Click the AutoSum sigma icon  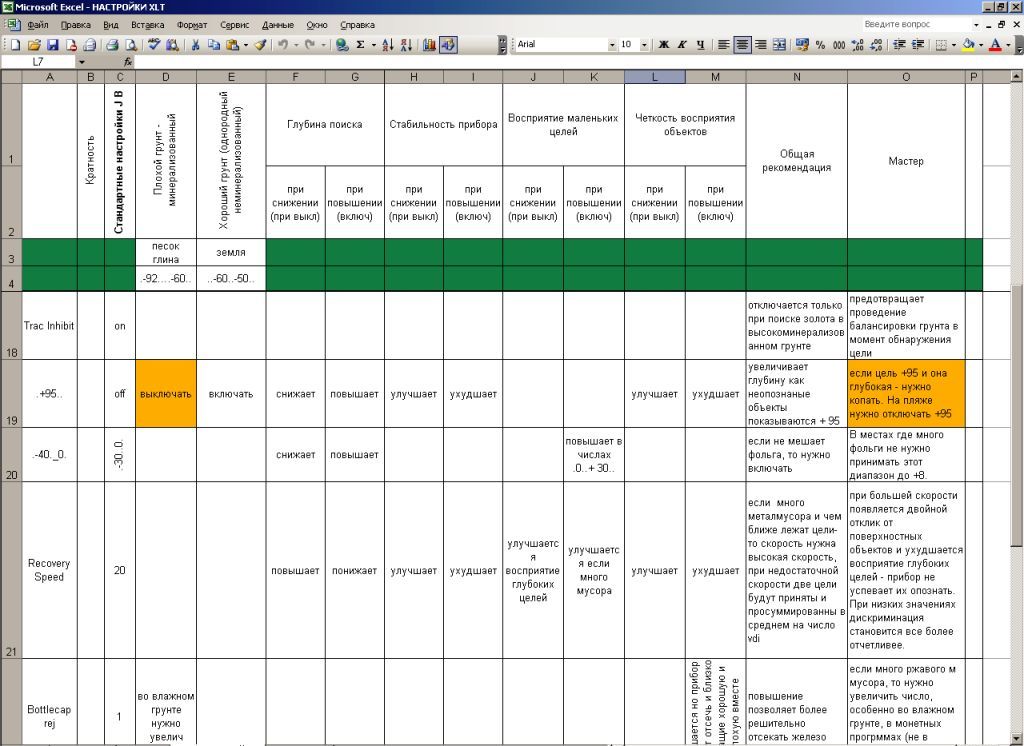click(x=360, y=45)
